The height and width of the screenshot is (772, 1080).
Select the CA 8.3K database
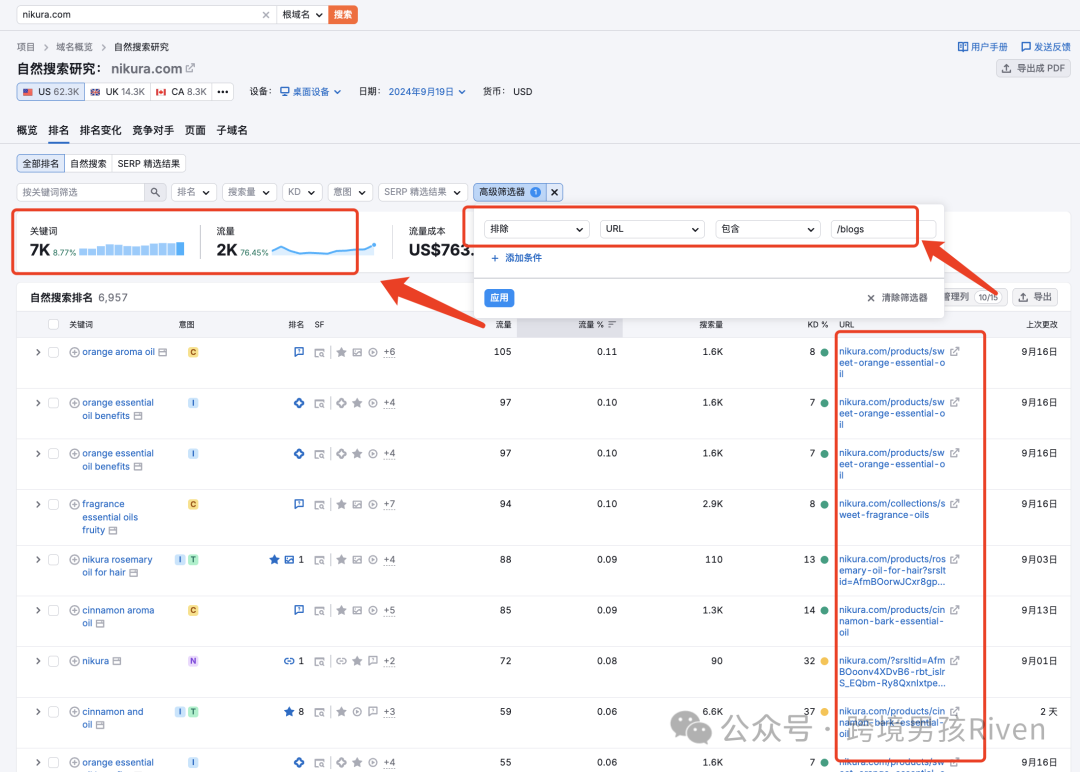181,92
